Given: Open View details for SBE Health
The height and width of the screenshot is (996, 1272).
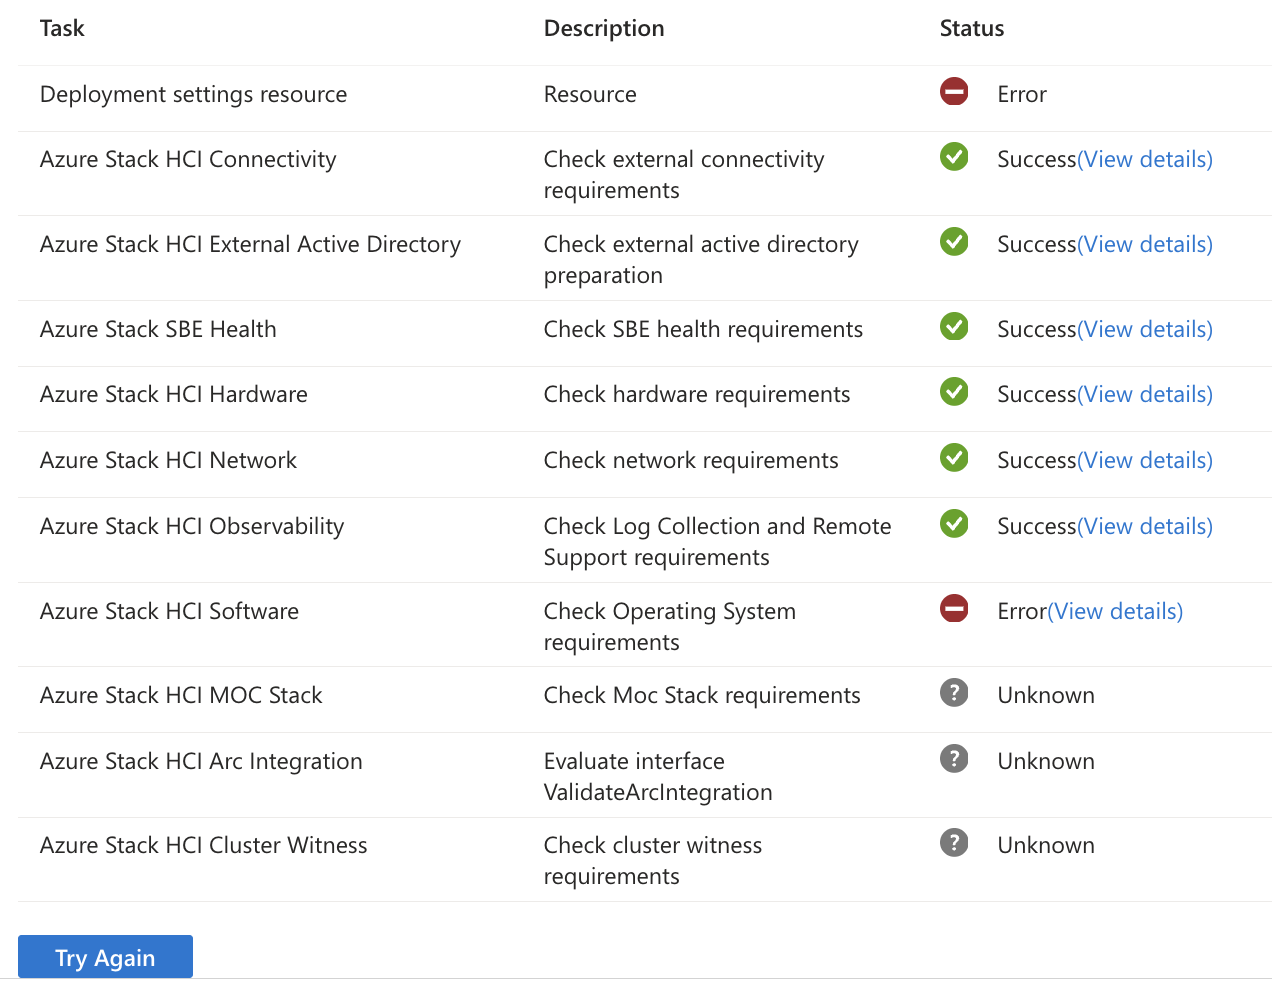Looking at the screenshot, I should coord(1145,330).
